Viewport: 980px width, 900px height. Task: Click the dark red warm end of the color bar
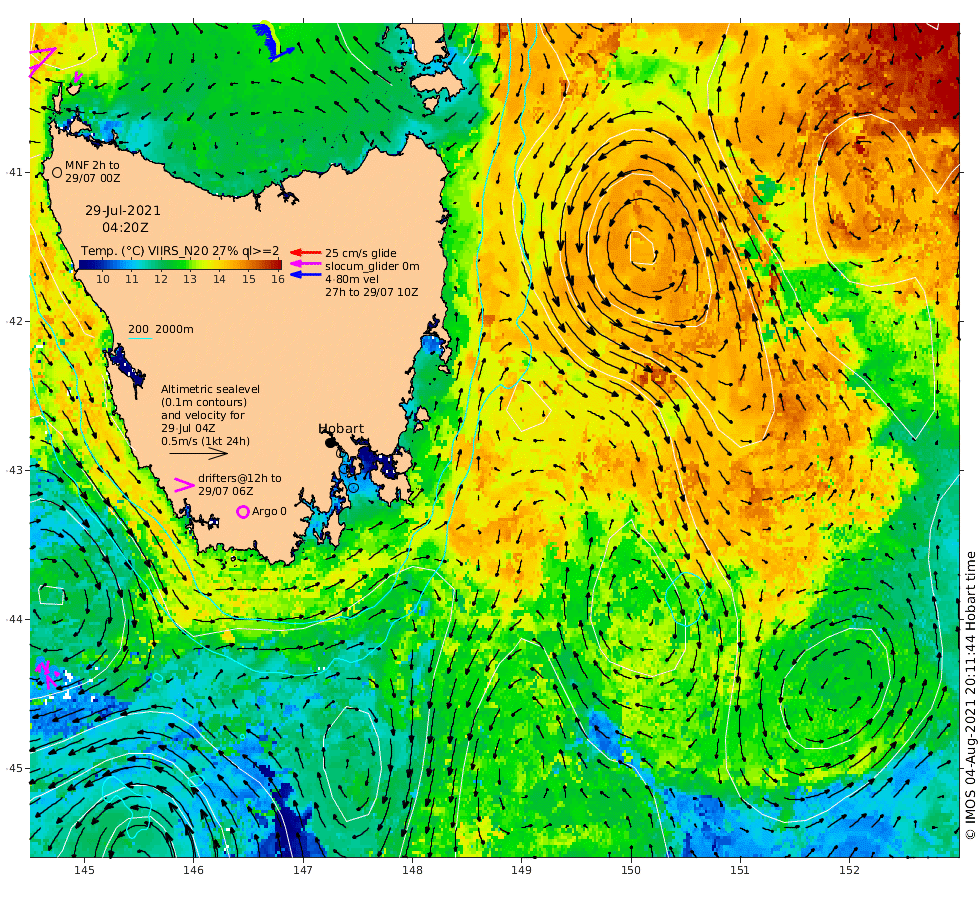pos(275,265)
